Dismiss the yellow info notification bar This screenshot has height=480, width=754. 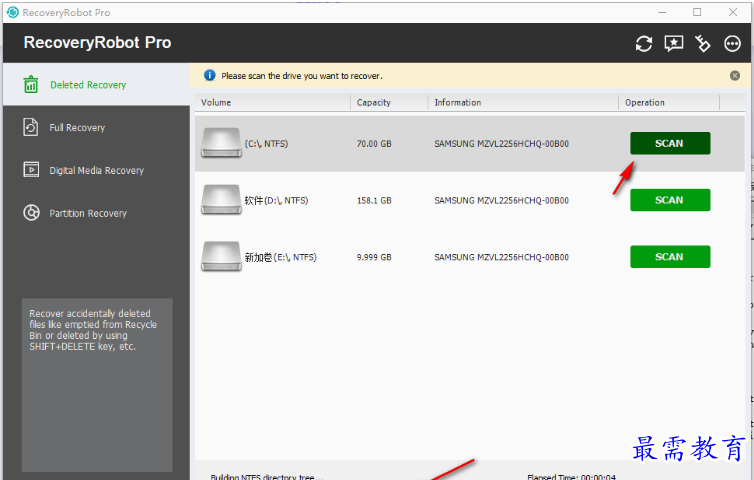click(735, 76)
